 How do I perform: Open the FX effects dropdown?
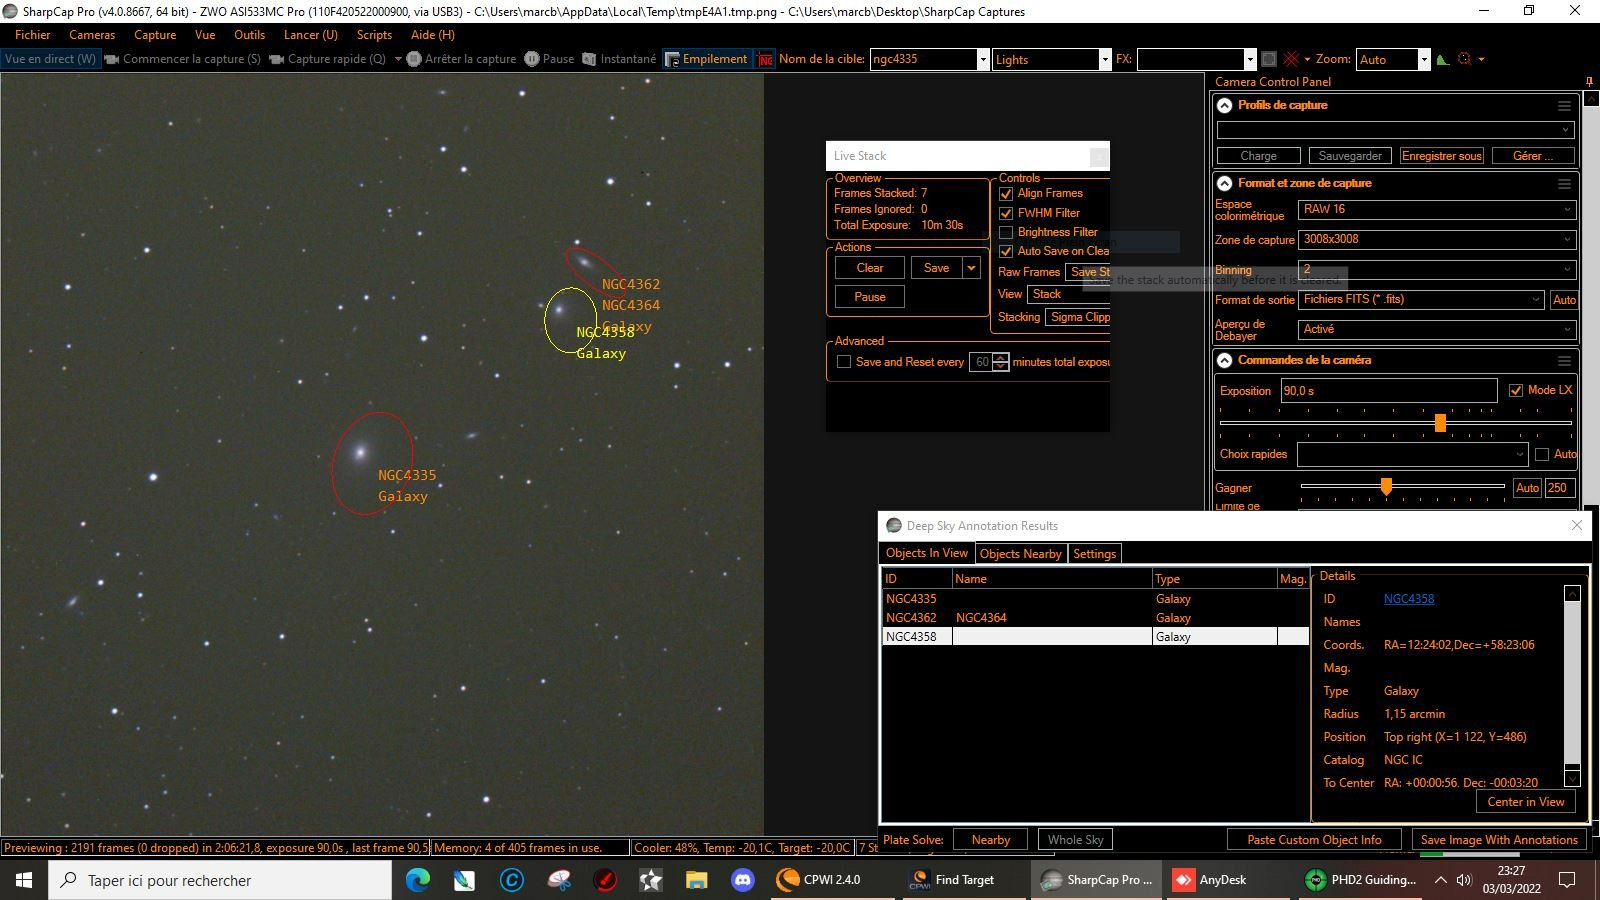point(1249,59)
